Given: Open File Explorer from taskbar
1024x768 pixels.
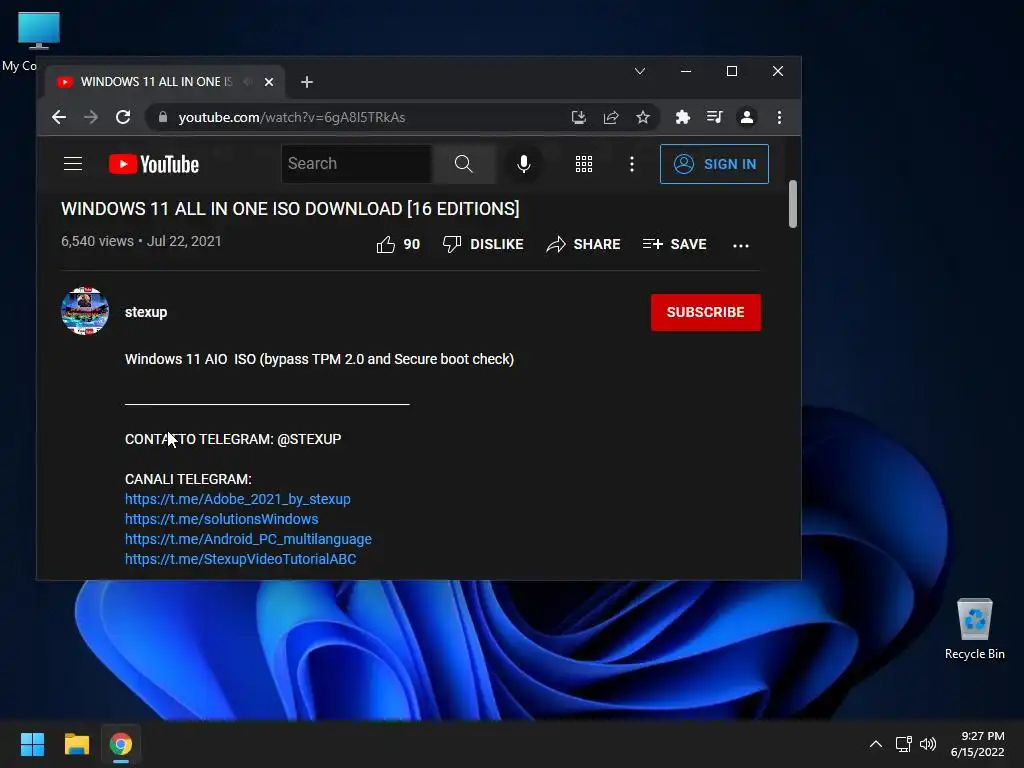Looking at the screenshot, I should pyautogui.click(x=76, y=744).
